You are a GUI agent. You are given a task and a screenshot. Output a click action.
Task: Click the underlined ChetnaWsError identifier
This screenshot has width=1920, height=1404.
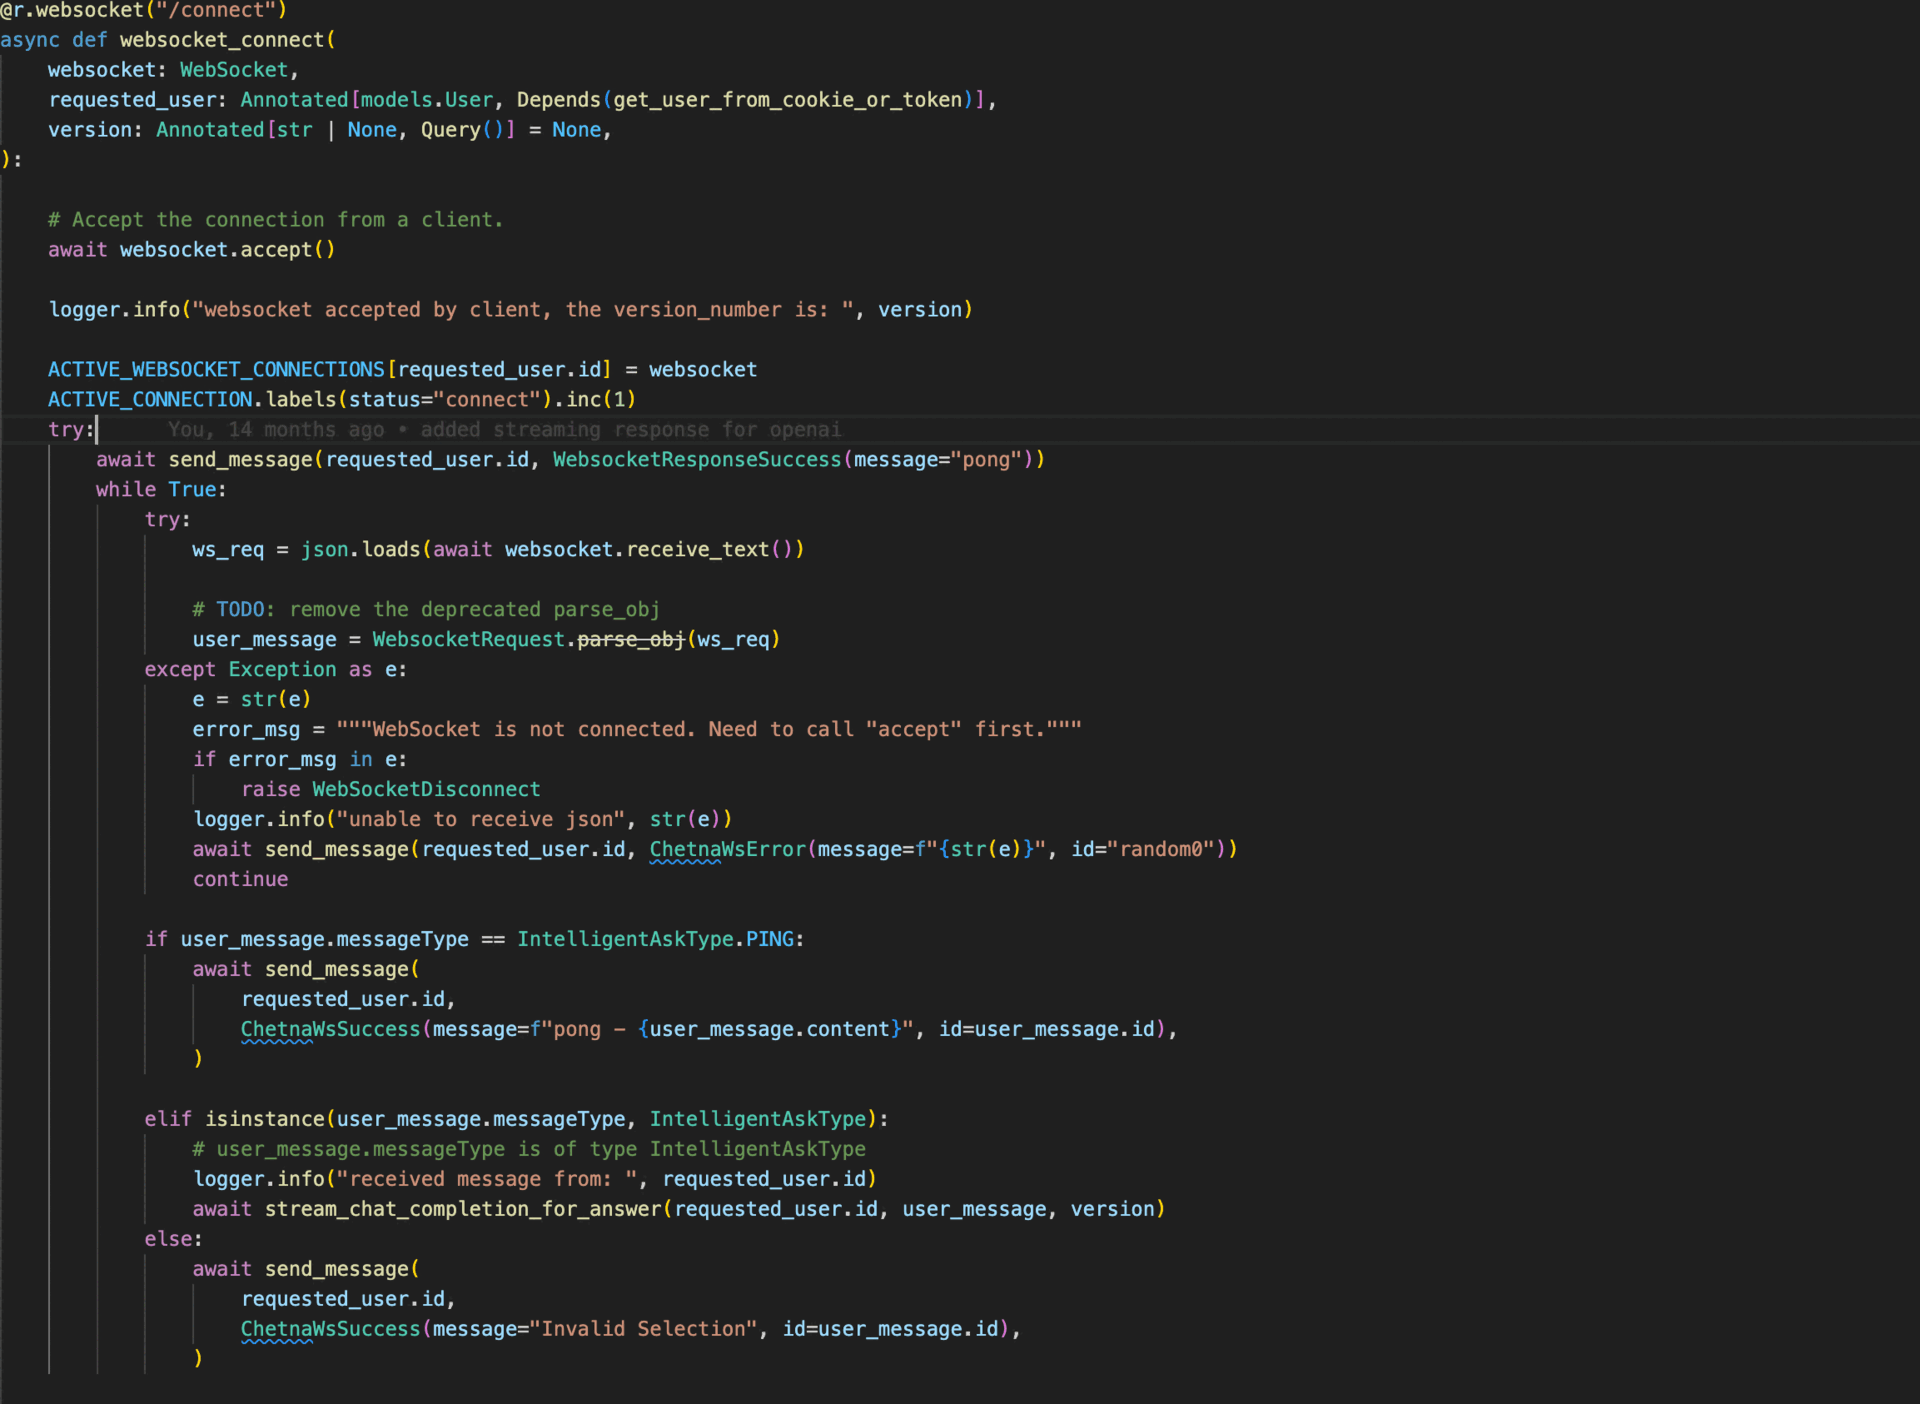click(727, 849)
